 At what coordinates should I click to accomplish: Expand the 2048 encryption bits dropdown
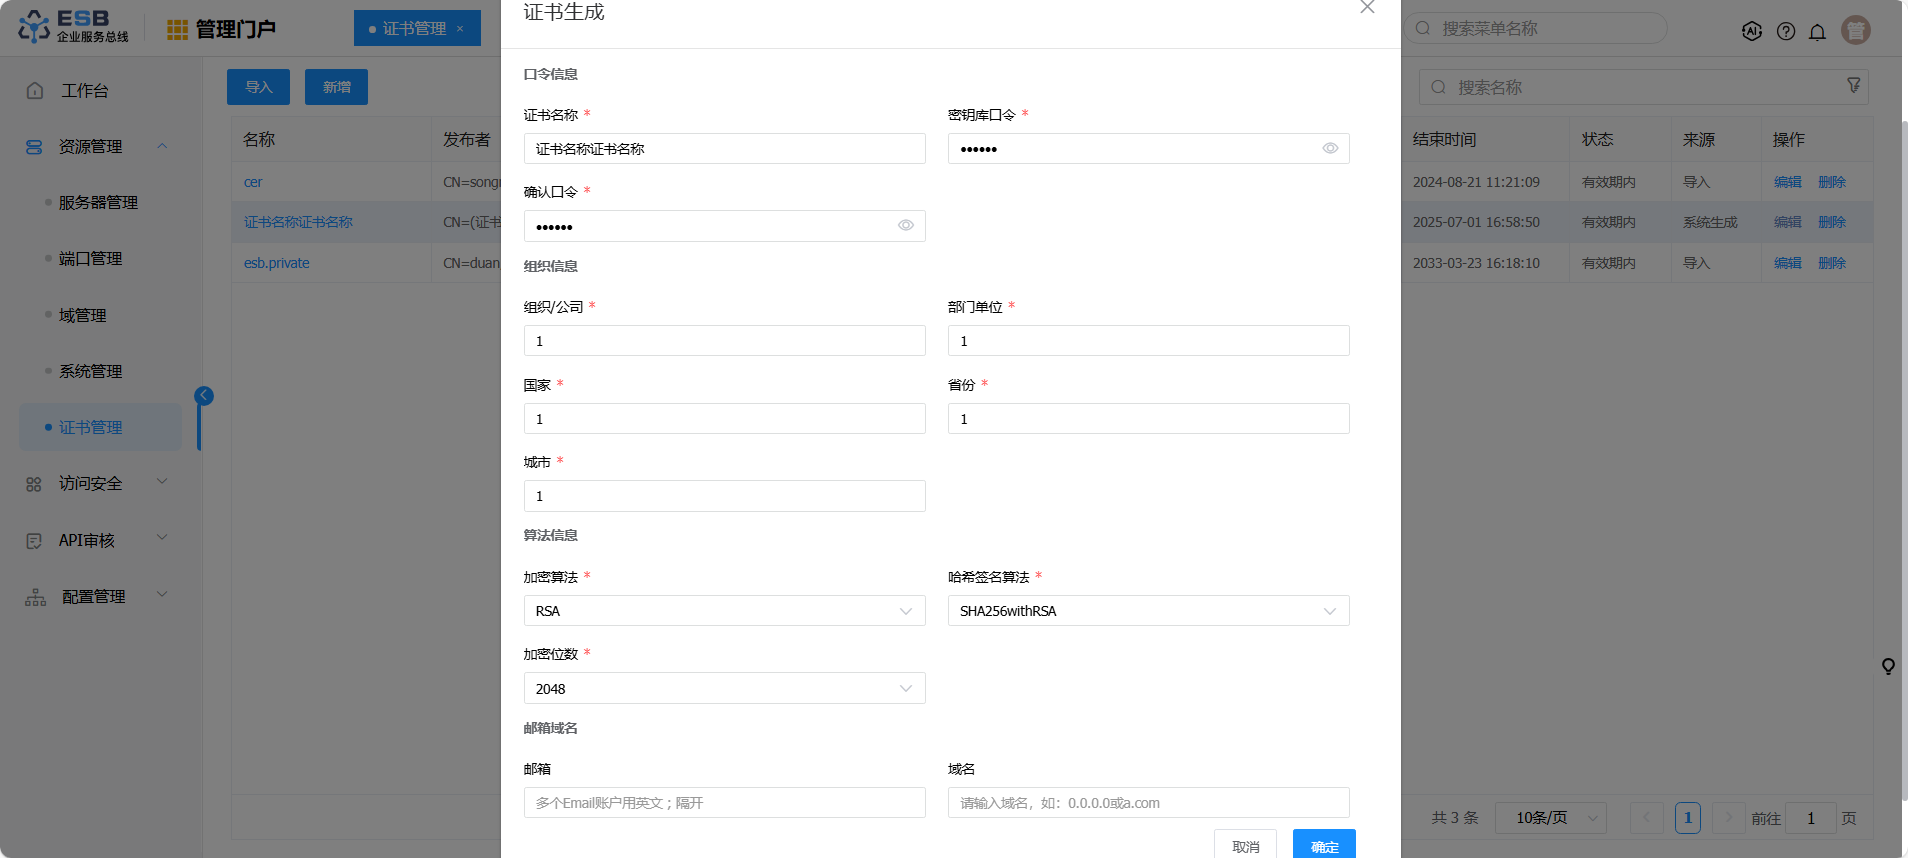724,689
